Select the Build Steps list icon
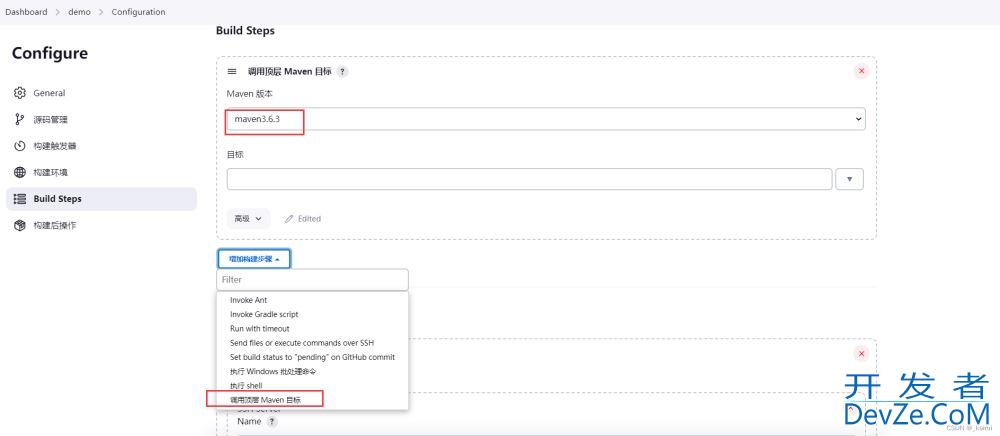This screenshot has height=436, width=1000. click(x=19, y=199)
